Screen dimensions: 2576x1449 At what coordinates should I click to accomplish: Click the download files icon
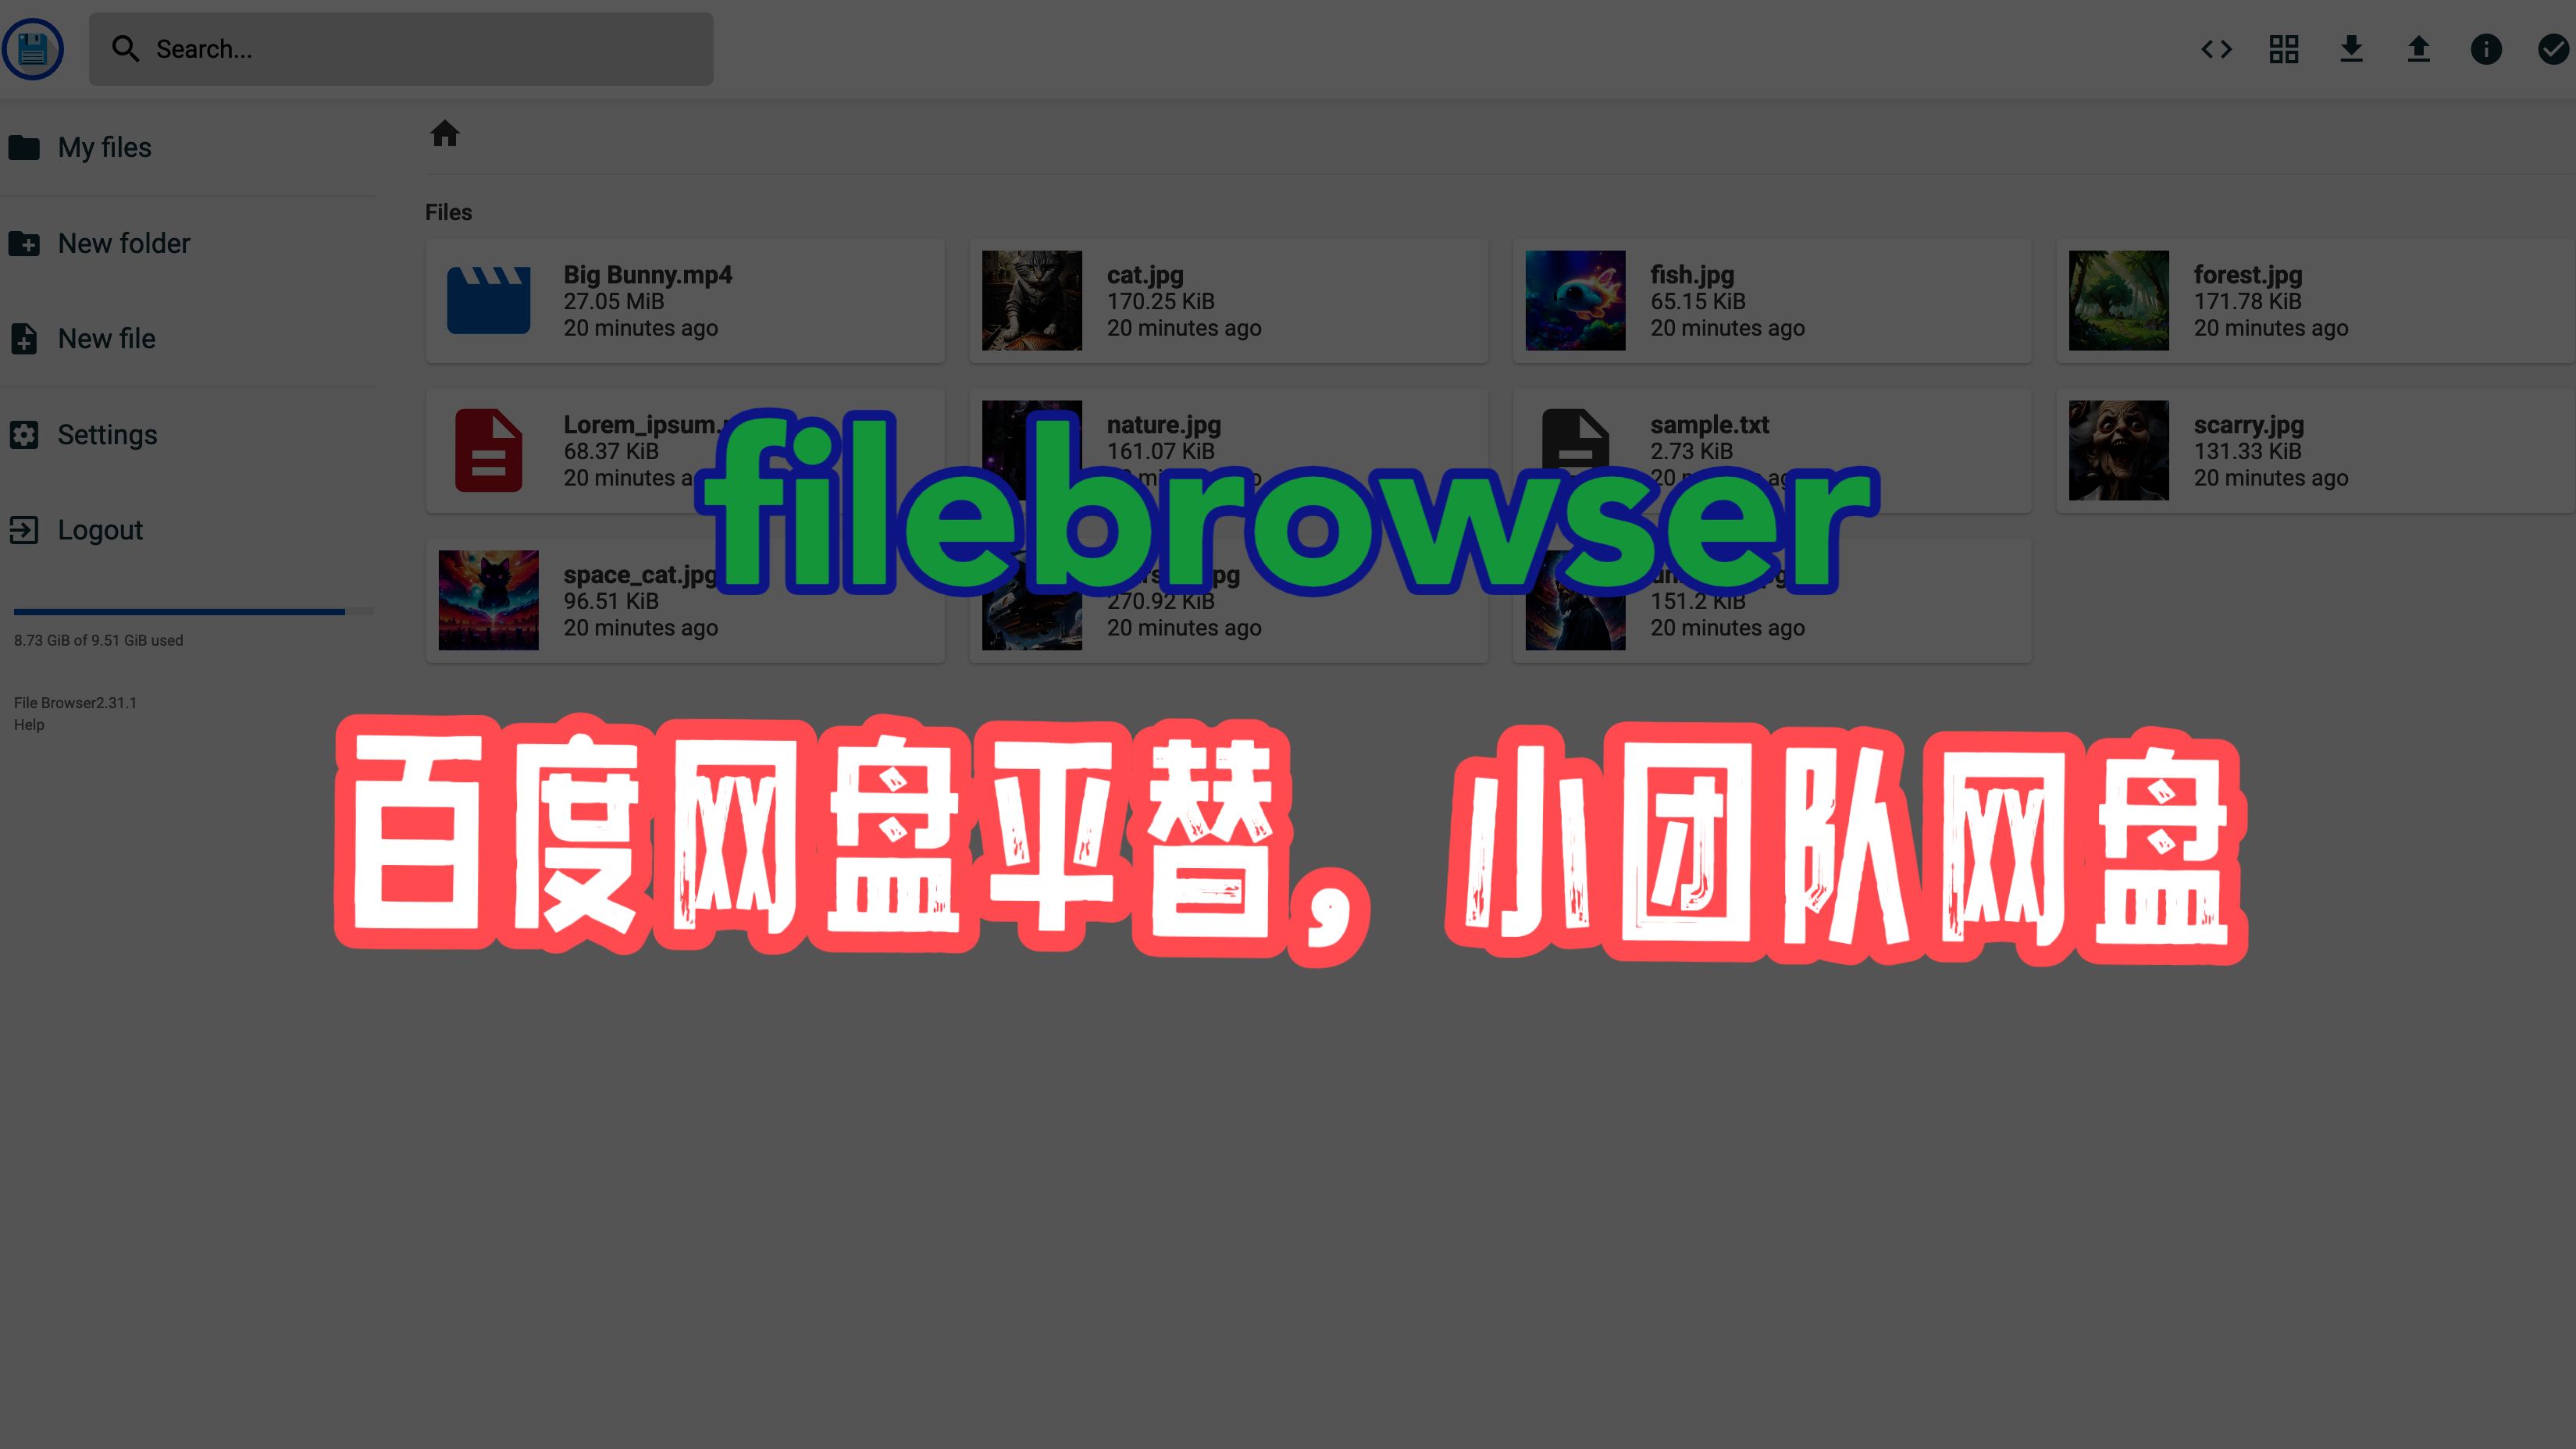click(x=2351, y=48)
